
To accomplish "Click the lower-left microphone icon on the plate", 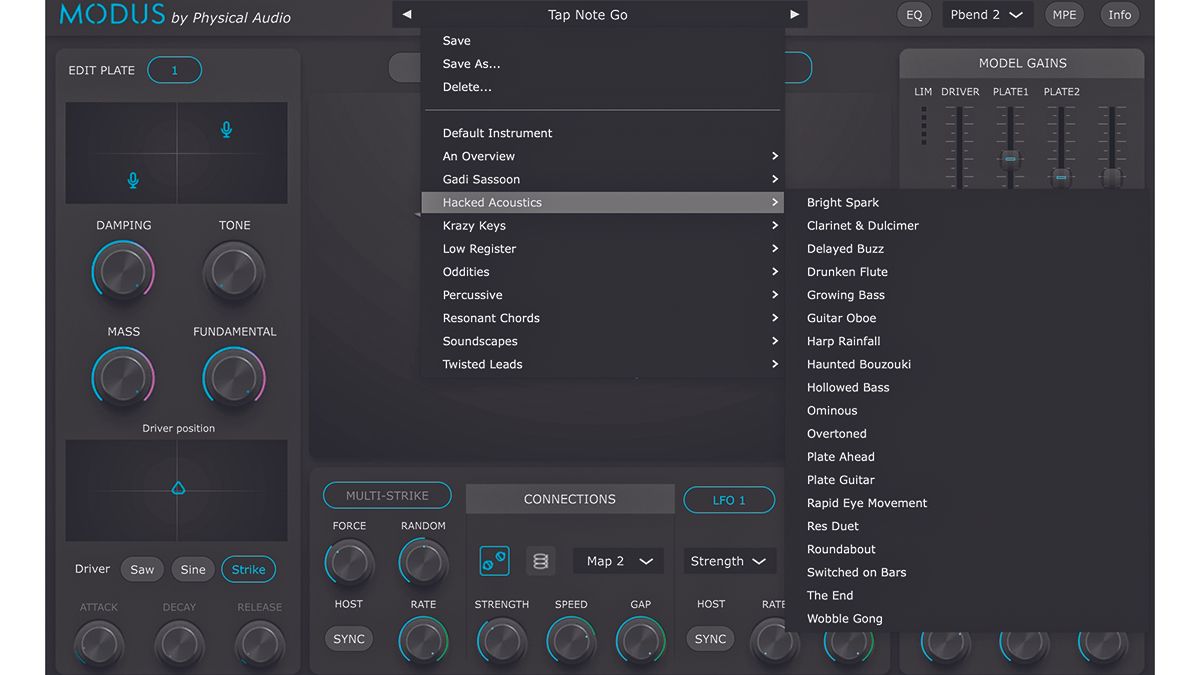I will coord(133,181).
